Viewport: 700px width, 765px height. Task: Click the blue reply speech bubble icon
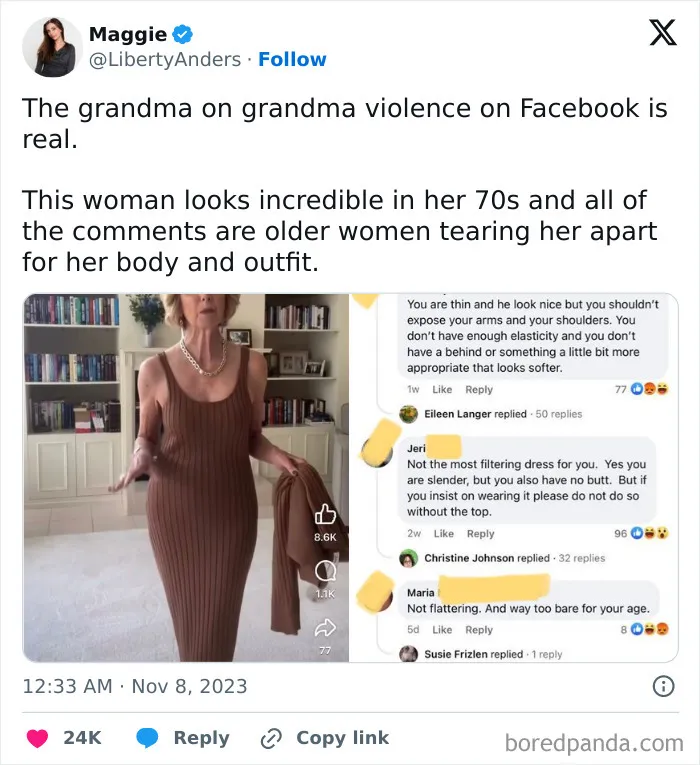(x=147, y=738)
